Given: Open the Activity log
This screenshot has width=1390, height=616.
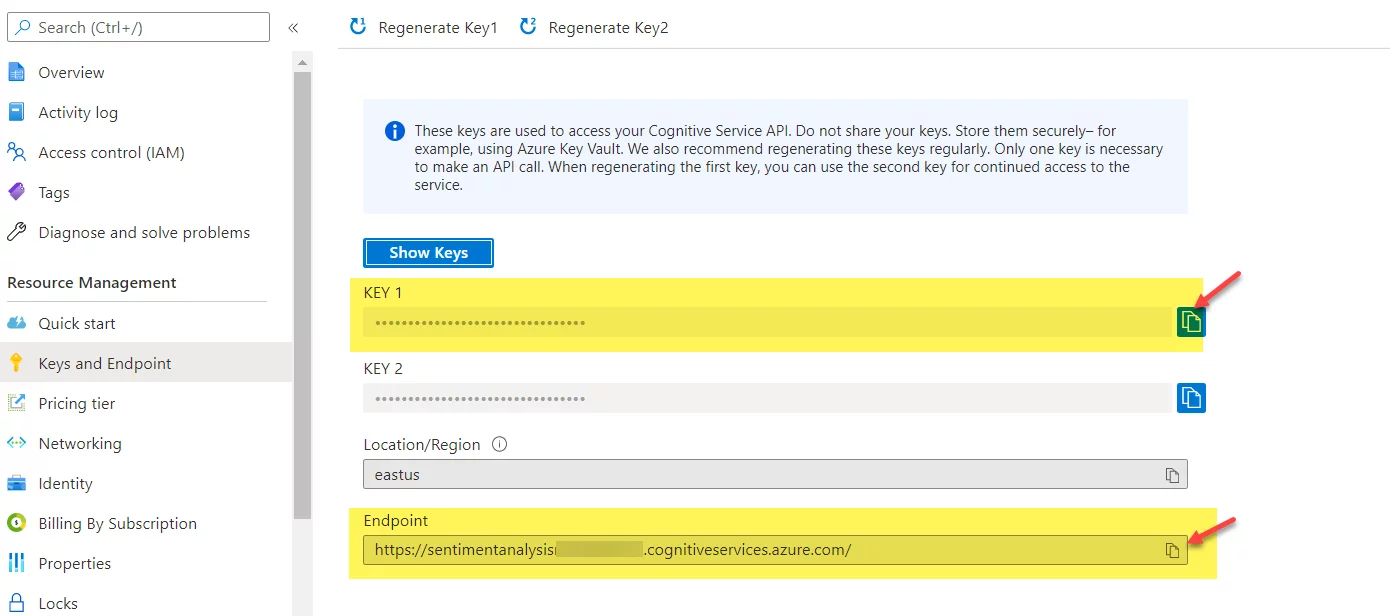Looking at the screenshot, I should pyautogui.click(x=78, y=112).
